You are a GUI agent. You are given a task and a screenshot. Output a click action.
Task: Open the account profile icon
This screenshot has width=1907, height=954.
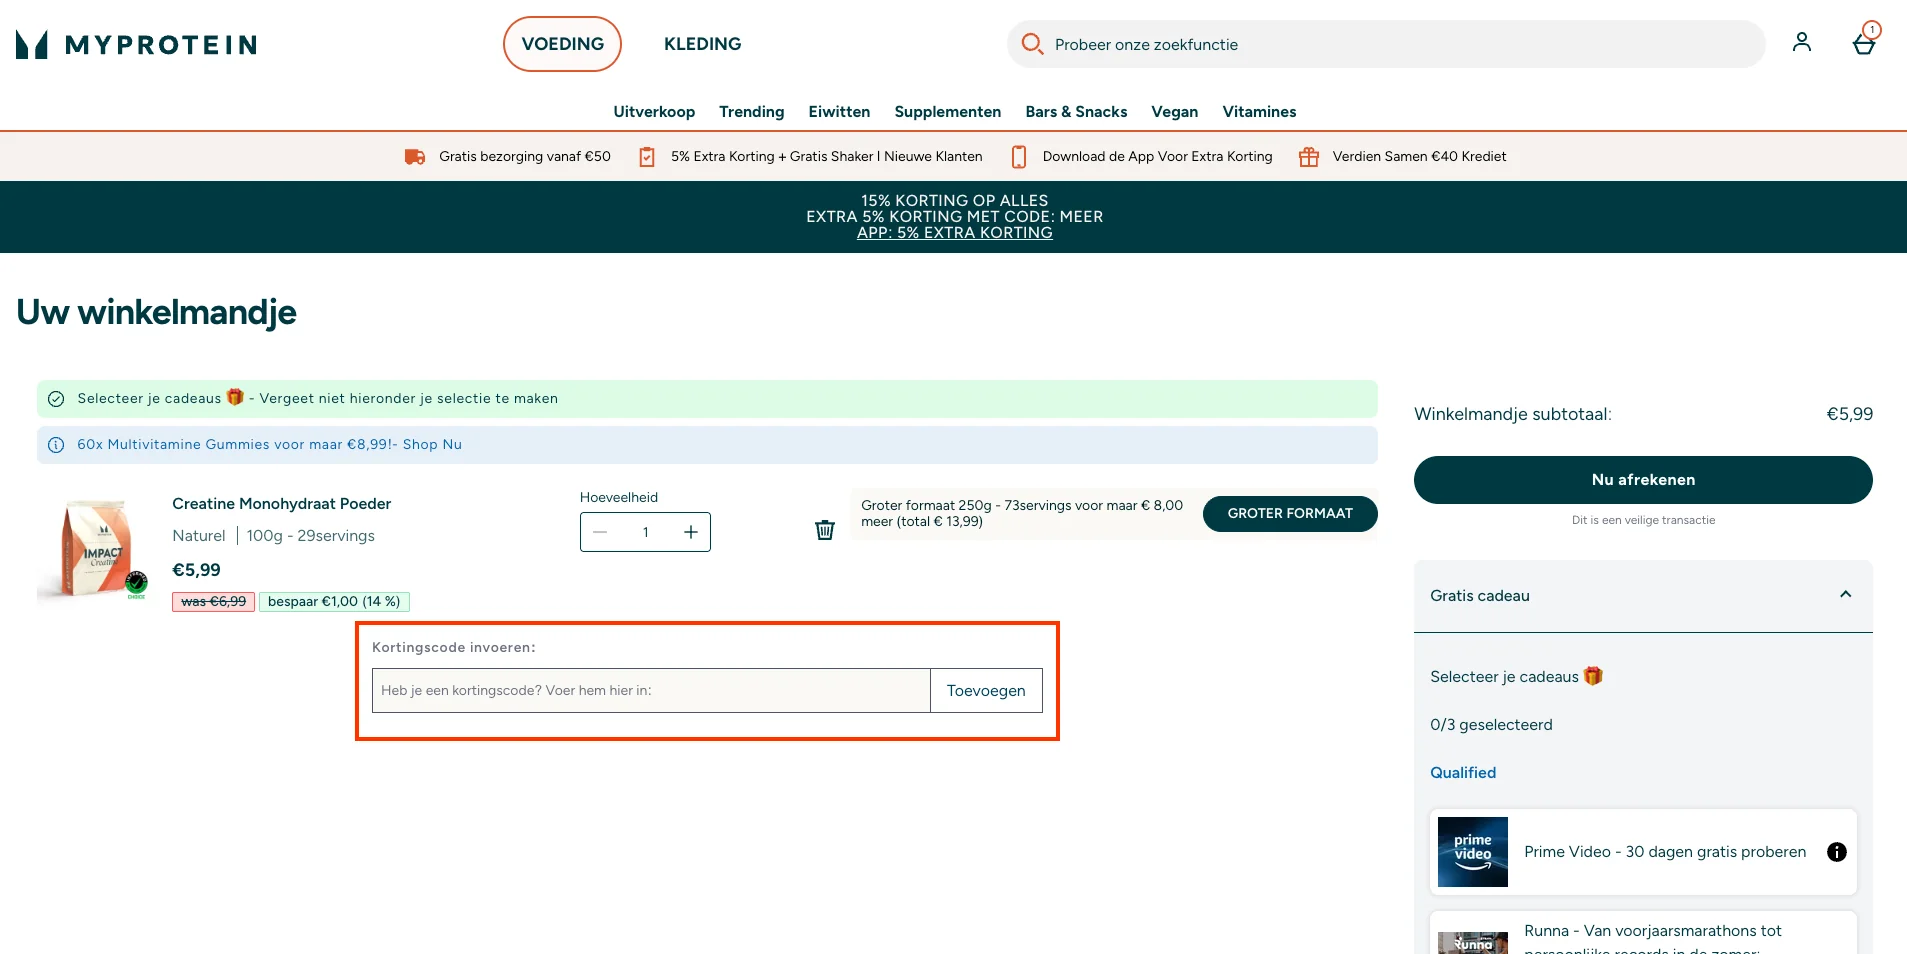pyautogui.click(x=1802, y=42)
